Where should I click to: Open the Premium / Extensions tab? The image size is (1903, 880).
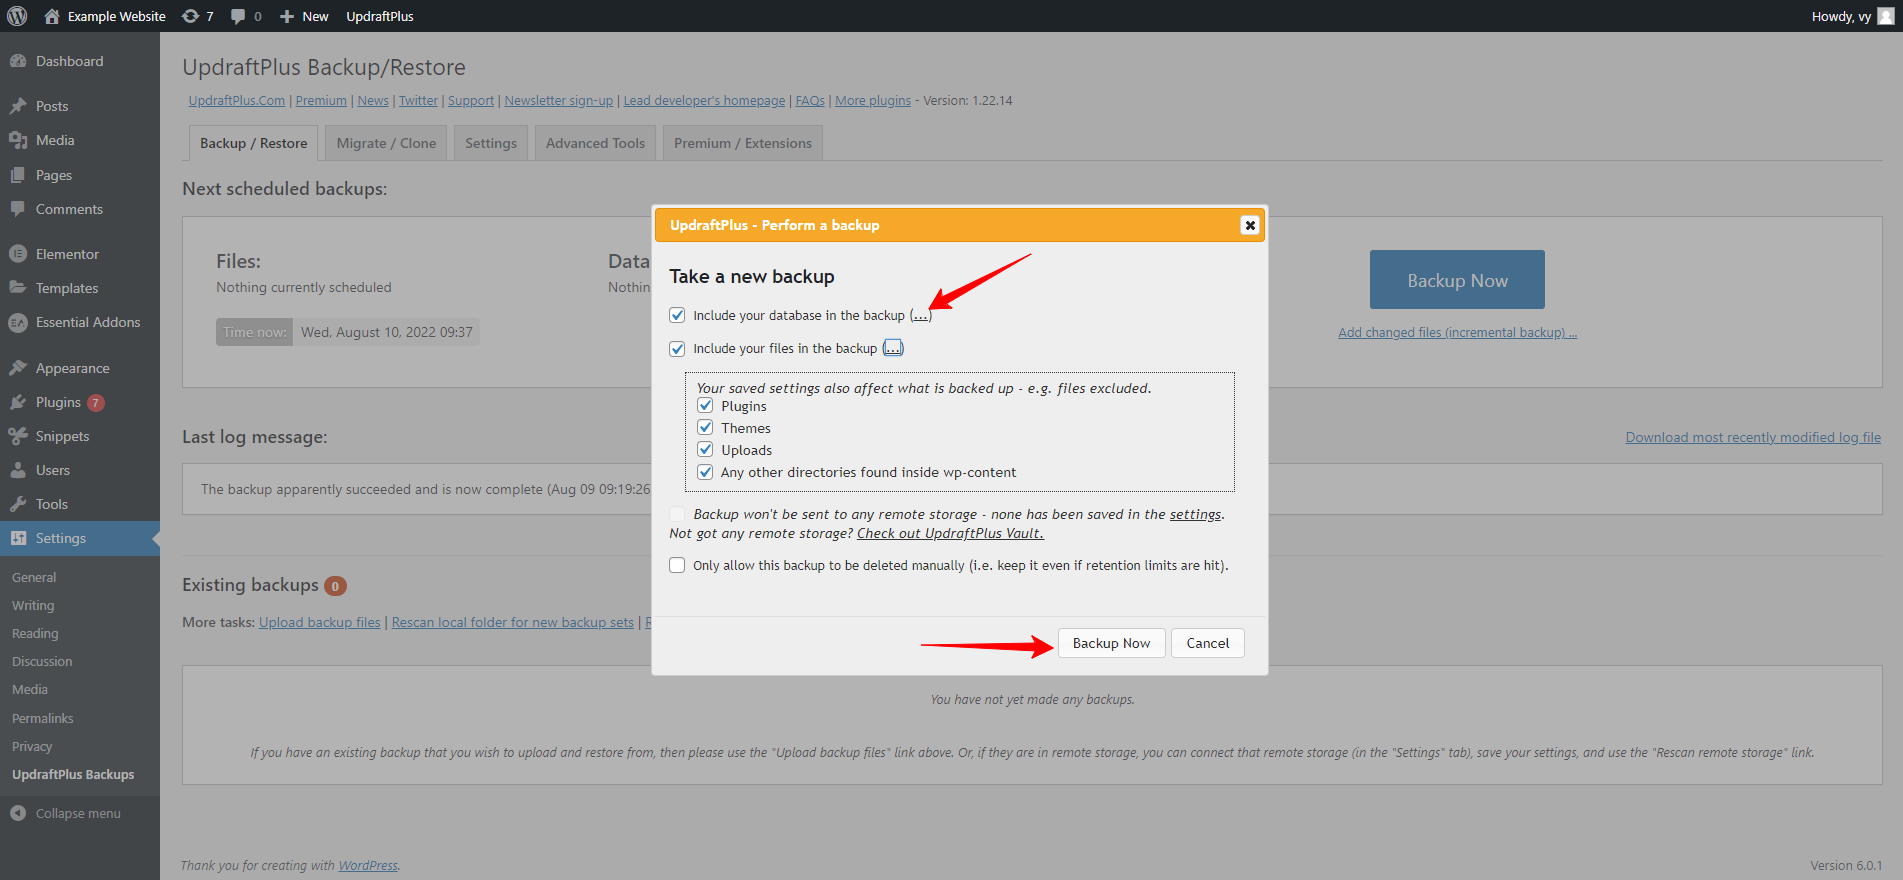coord(743,143)
